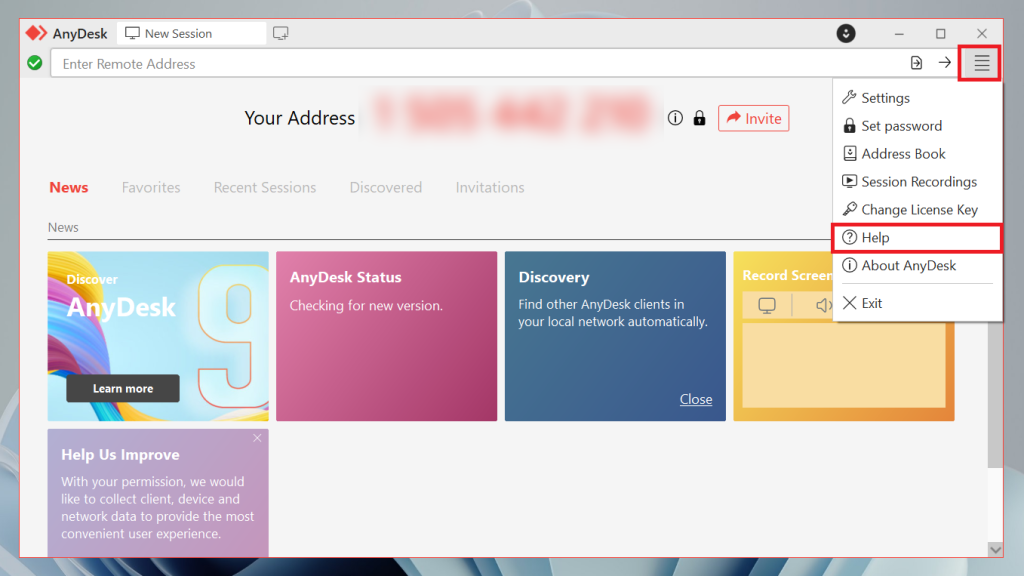Screen dimensions: 1024x576
Task: Switch to the Recent Sessions tab
Action: pyautogui.click(x=264, y=187)
